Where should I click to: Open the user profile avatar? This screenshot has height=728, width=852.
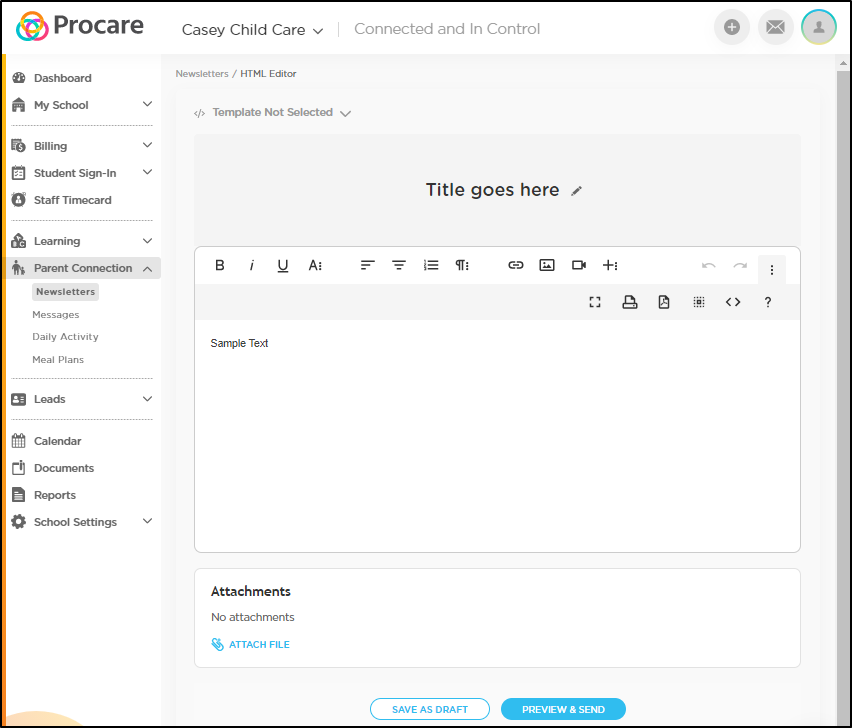coord(819,27)
